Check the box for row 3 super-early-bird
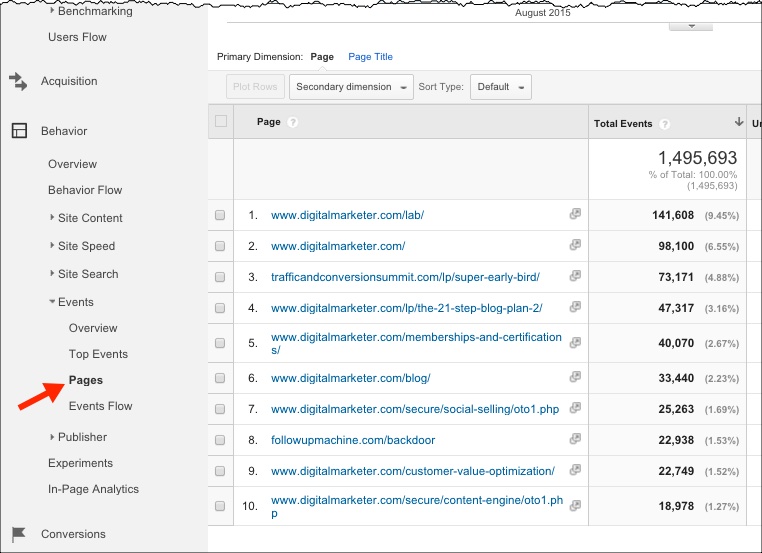762x553 pixels. point(220,277)
